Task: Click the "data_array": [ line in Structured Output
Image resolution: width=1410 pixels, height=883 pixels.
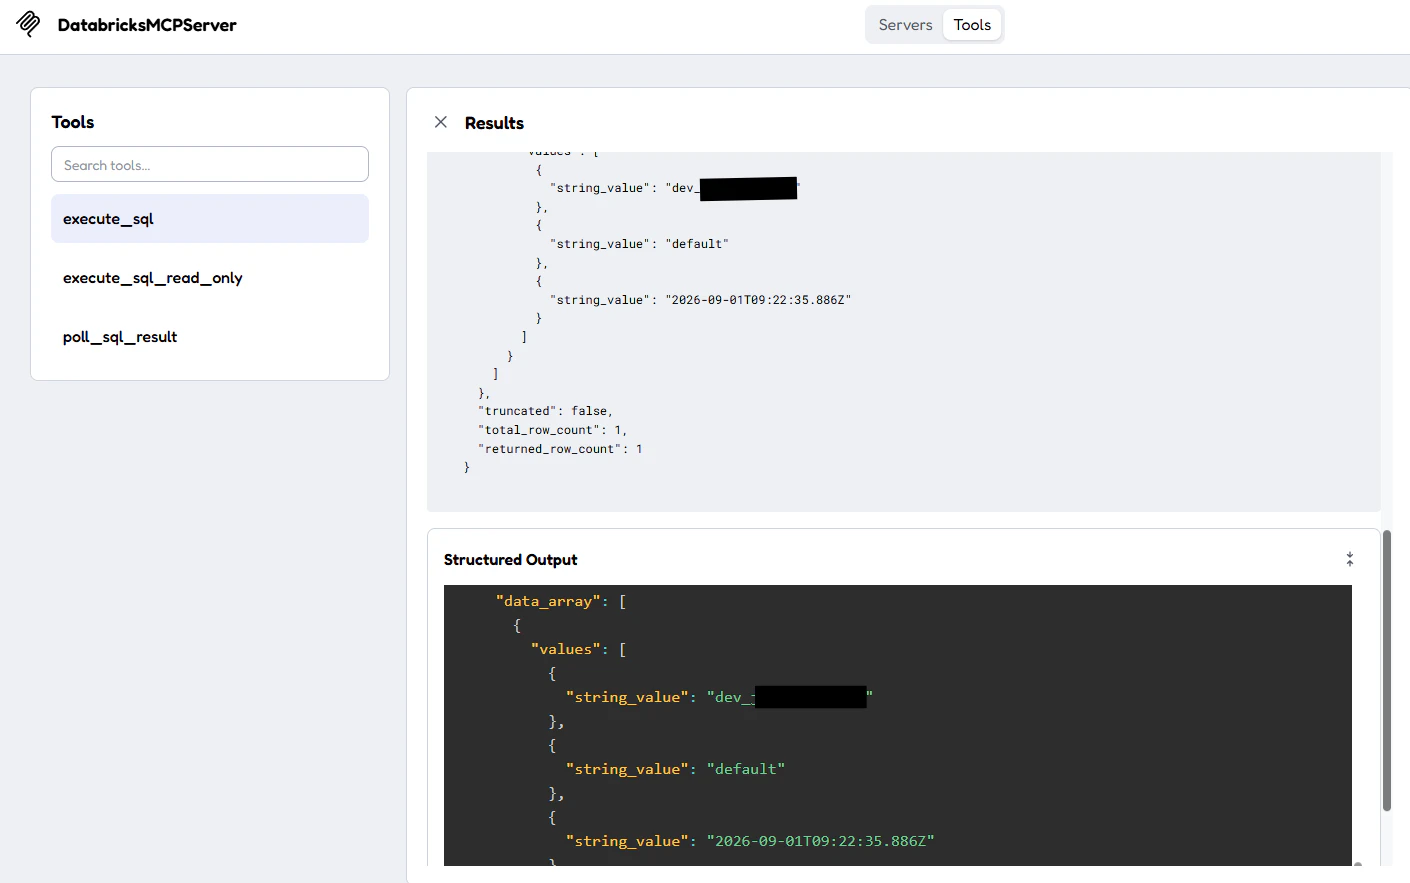Action: (561, 601)
